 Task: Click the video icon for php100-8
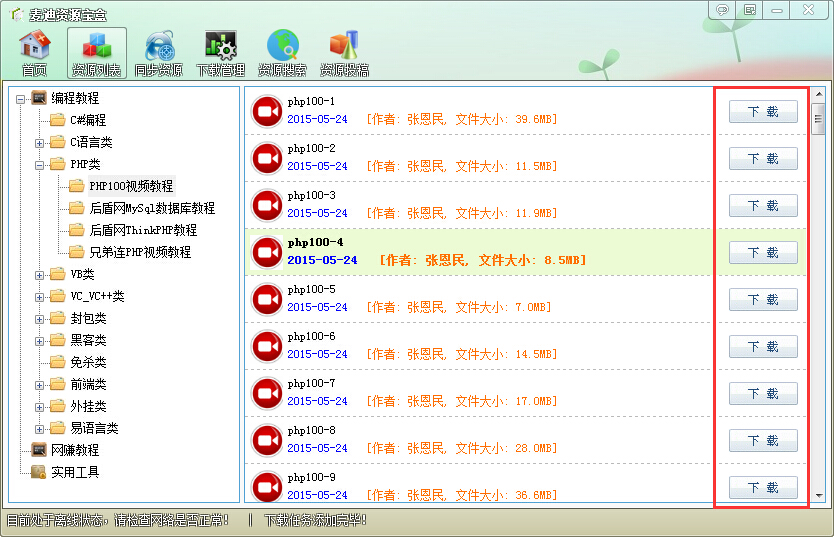266,440
